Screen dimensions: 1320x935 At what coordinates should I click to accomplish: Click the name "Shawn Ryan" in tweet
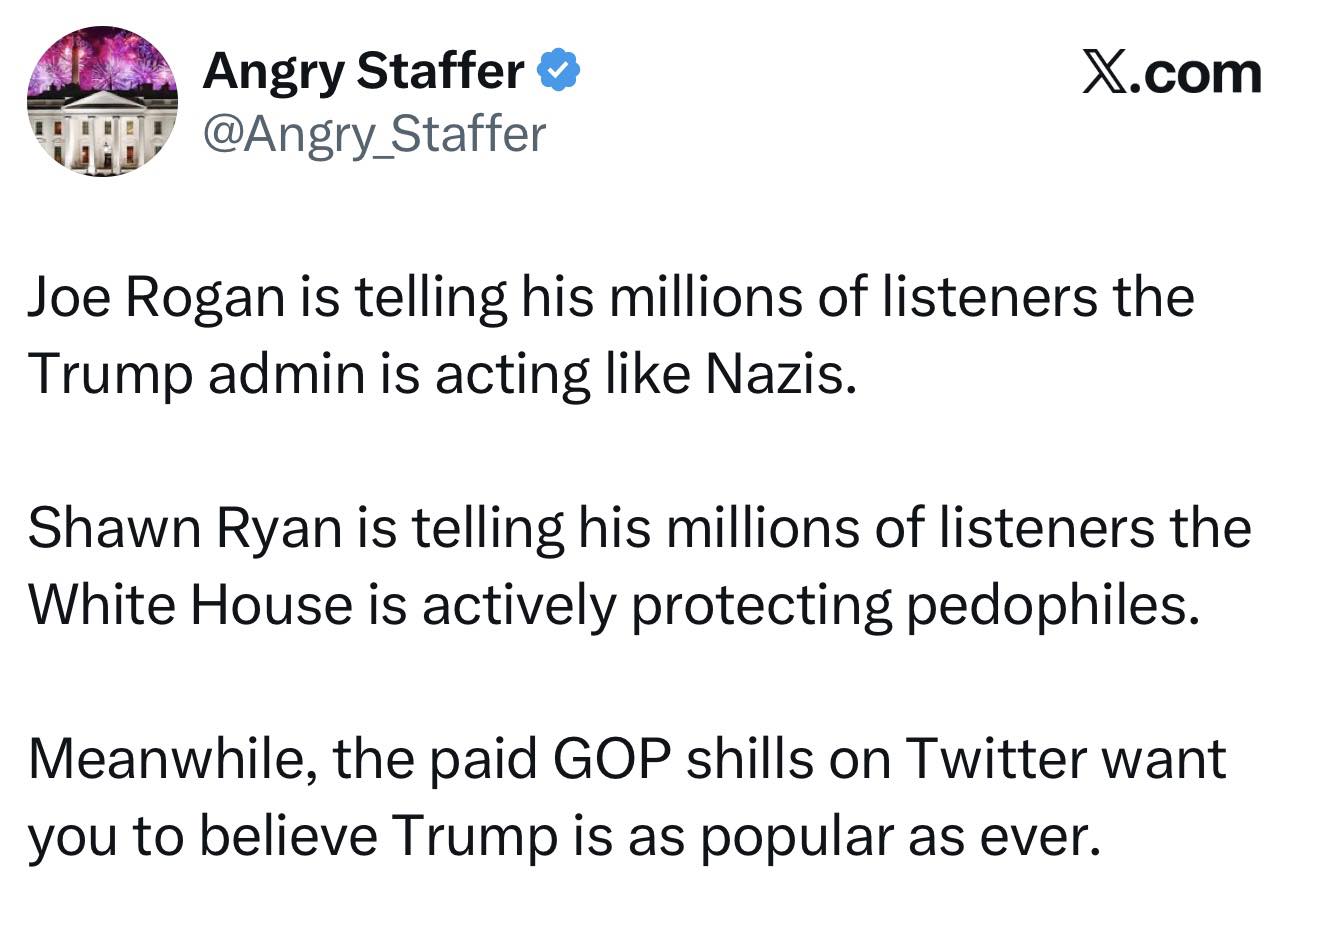pyautogui.click(x=185, y=528)
